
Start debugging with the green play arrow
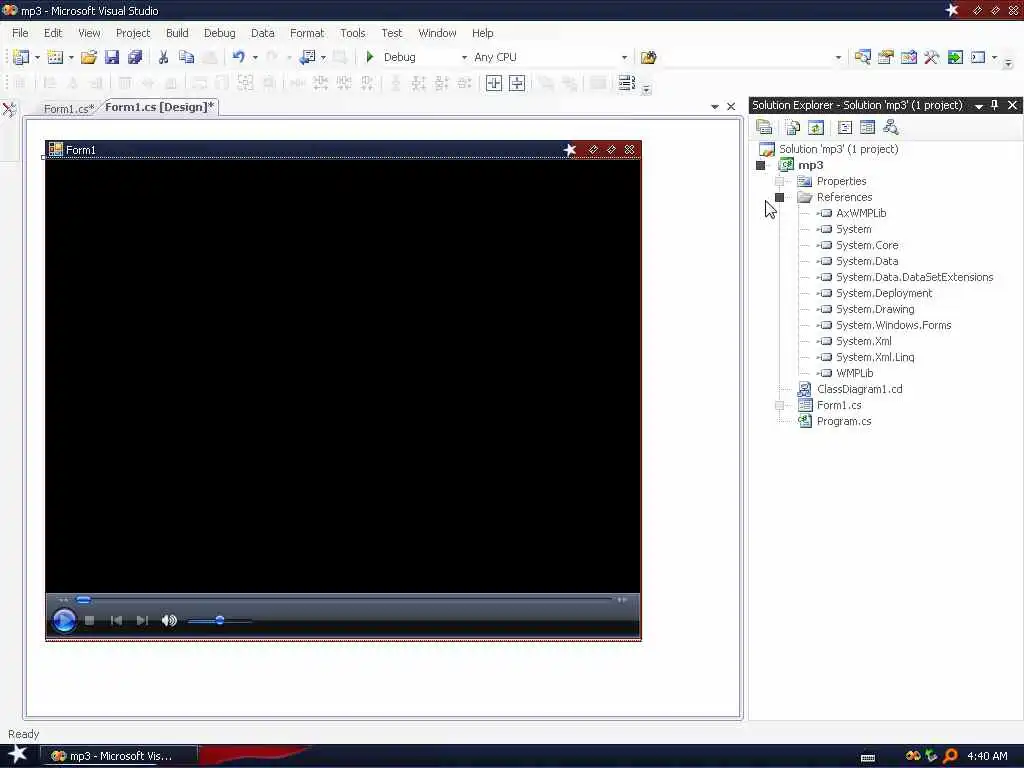click(x=370, y=57)
